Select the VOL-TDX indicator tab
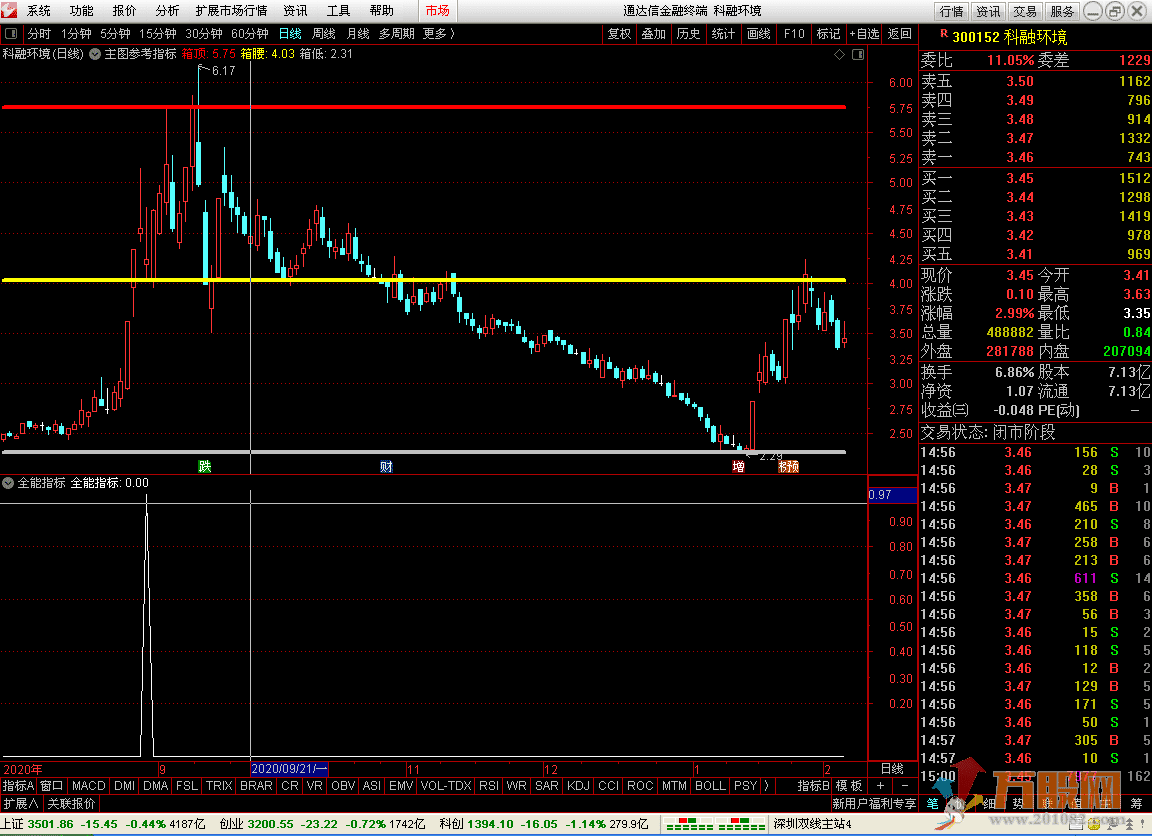Screen dimensions: 1152x836 (x=446, y=785)
